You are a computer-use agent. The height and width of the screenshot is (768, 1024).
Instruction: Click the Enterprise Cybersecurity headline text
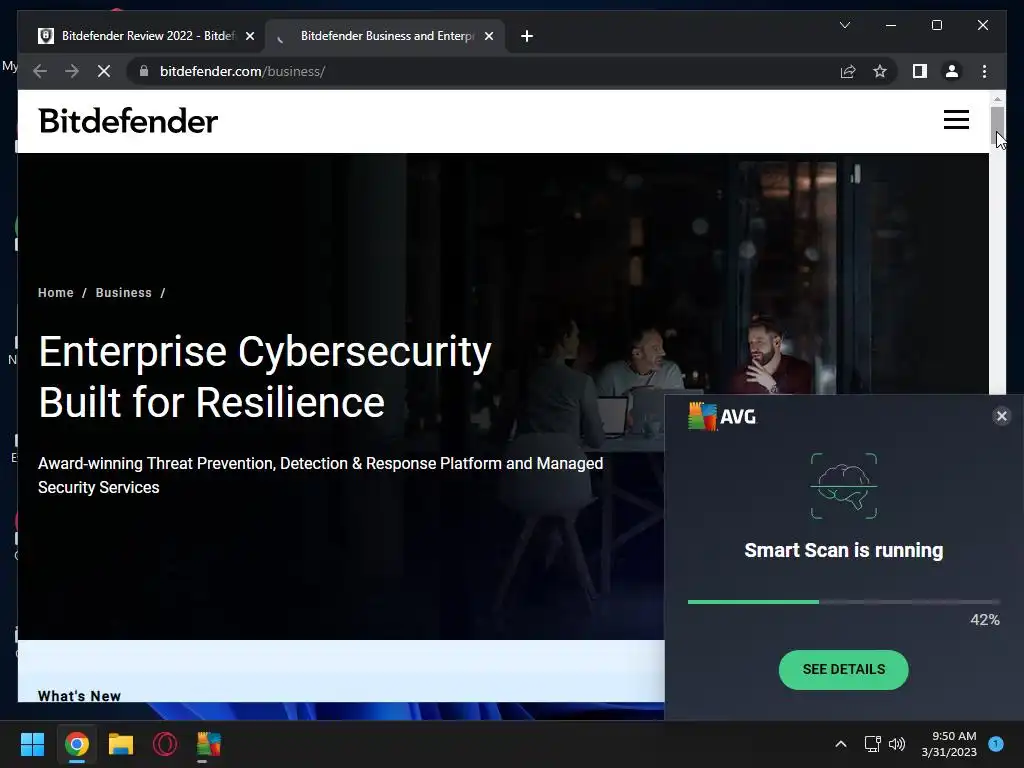click(x=265, y=377)
